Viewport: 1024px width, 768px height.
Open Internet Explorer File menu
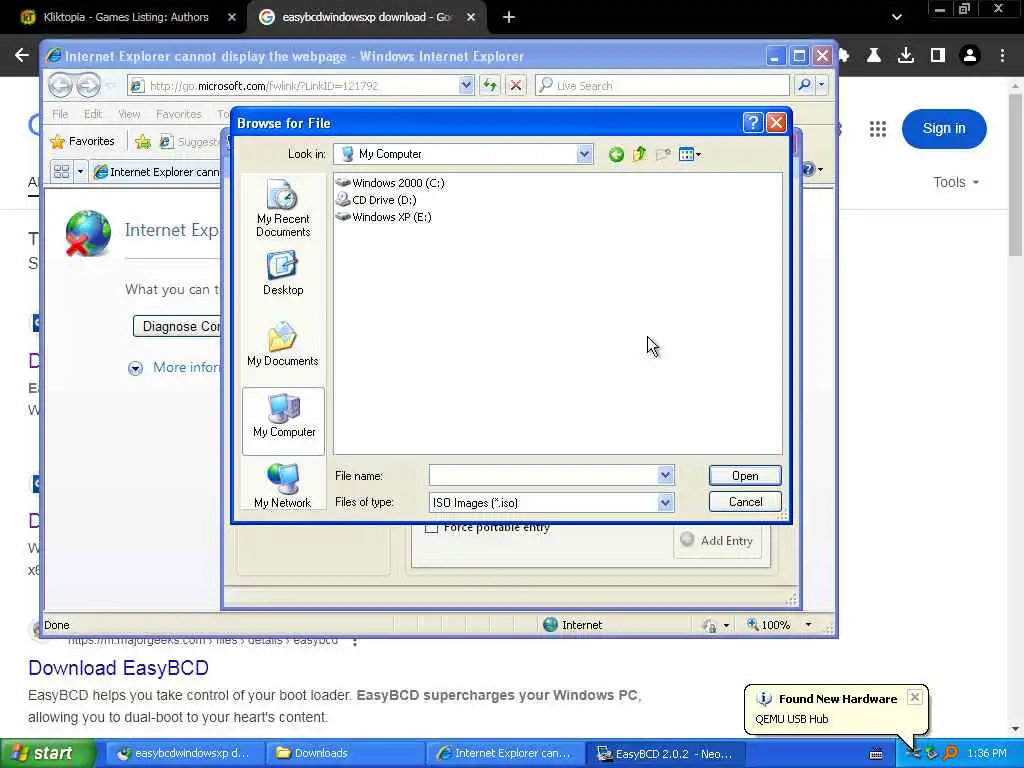pos(60,114)
